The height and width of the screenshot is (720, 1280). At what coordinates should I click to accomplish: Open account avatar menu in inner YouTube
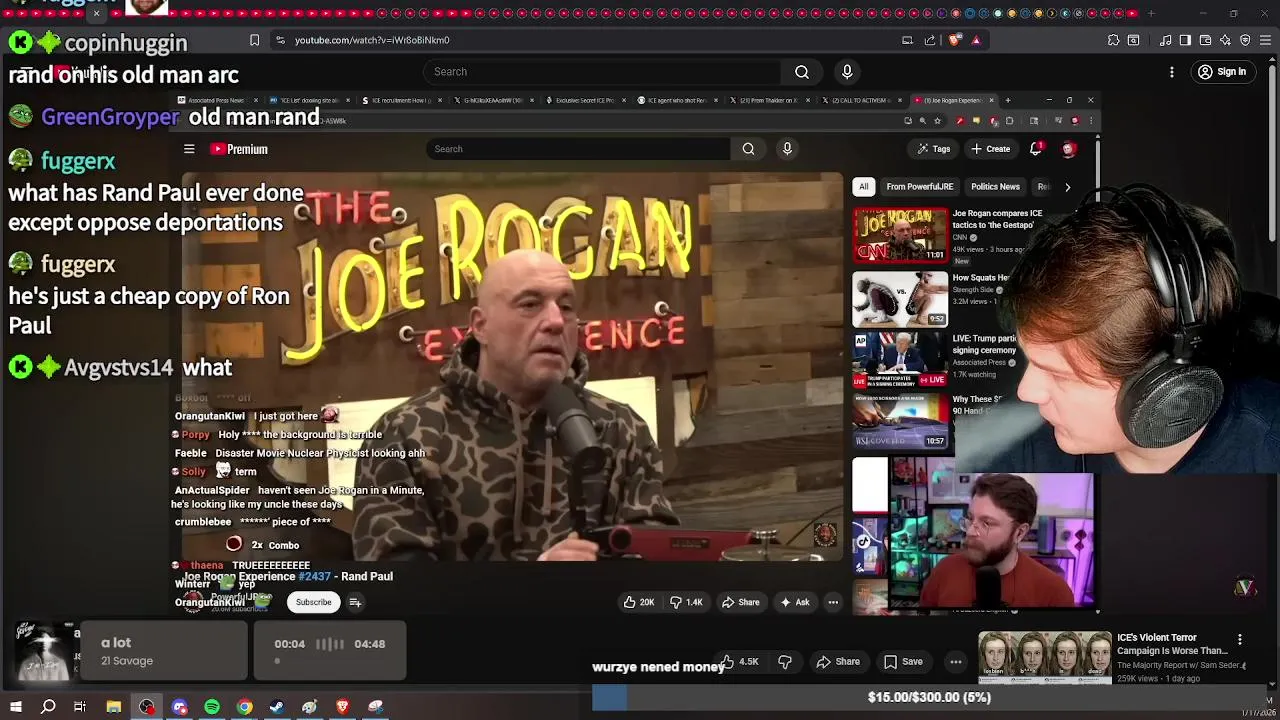point(1068,149)
